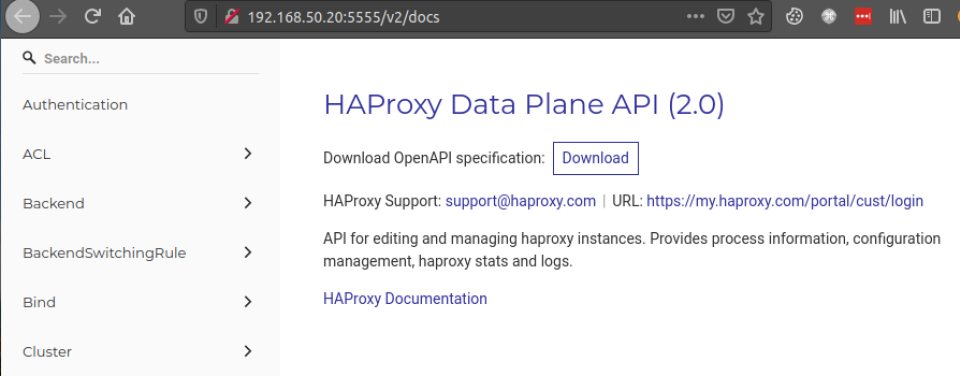Download the OpenAPI specification

tap(596, 158)
